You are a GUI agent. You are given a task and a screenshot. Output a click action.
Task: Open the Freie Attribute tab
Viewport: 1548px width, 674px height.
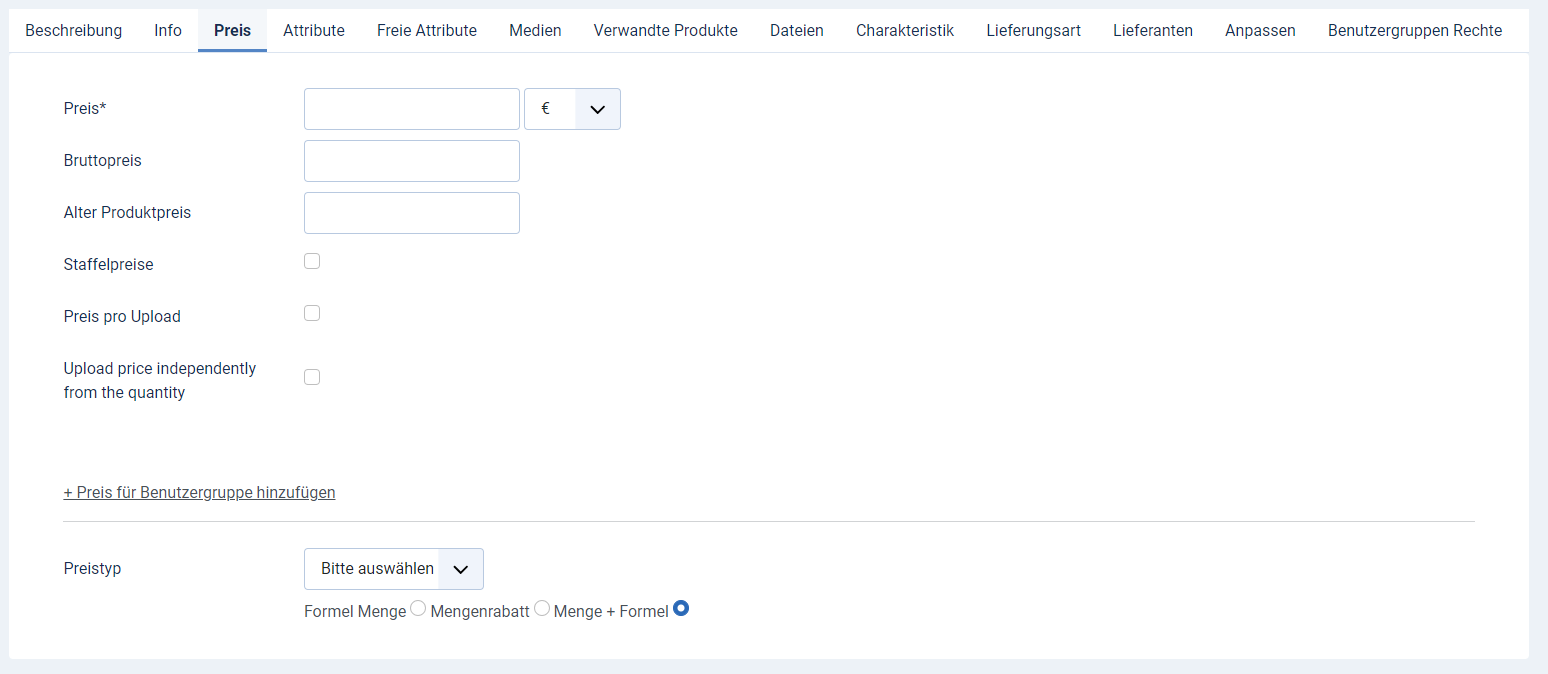427,30
